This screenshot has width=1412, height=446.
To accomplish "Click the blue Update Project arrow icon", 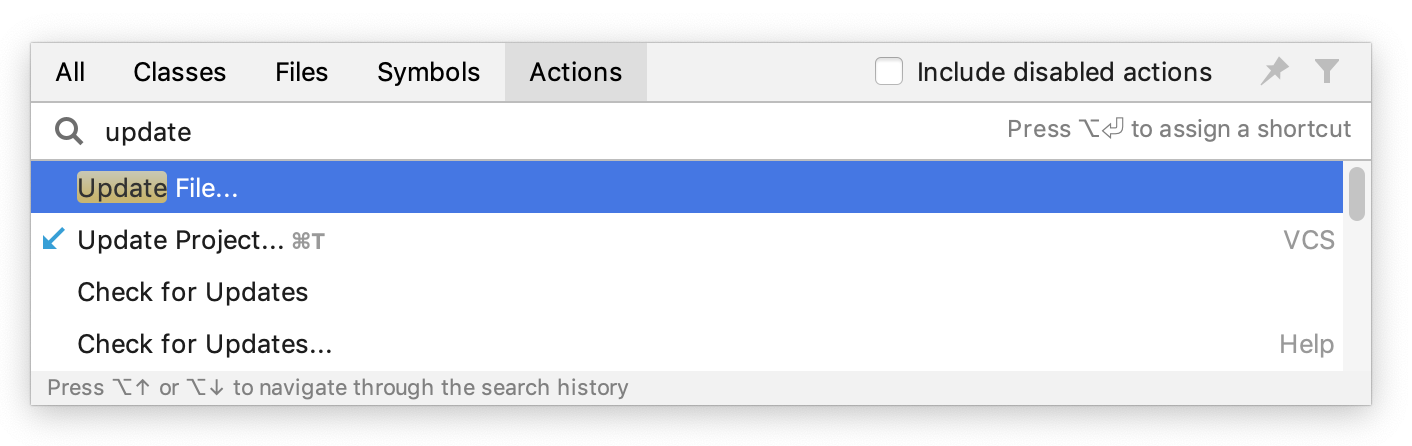I will (x=54, y=240).
